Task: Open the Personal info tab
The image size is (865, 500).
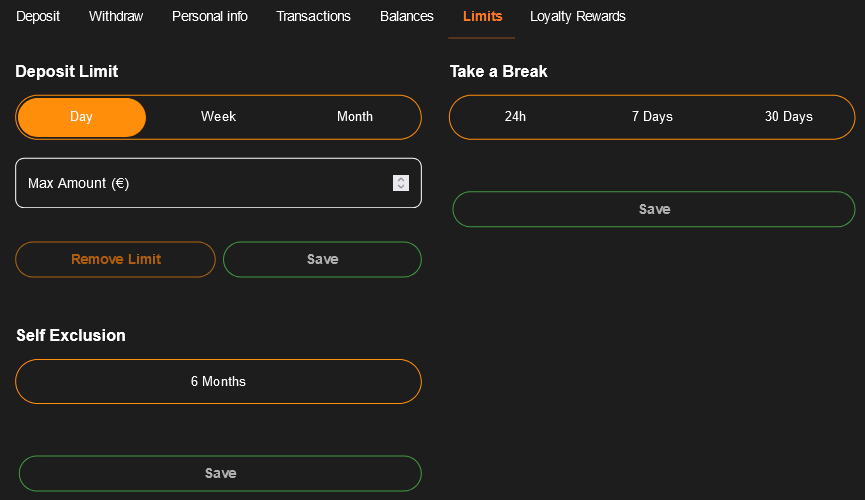Action: tap(210, 17)
